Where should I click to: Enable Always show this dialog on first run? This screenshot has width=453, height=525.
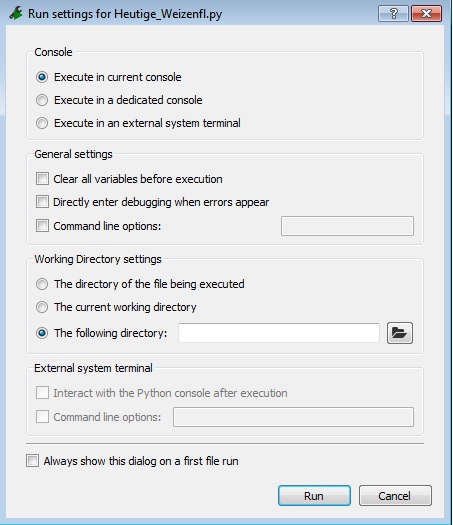click(32, 461)
